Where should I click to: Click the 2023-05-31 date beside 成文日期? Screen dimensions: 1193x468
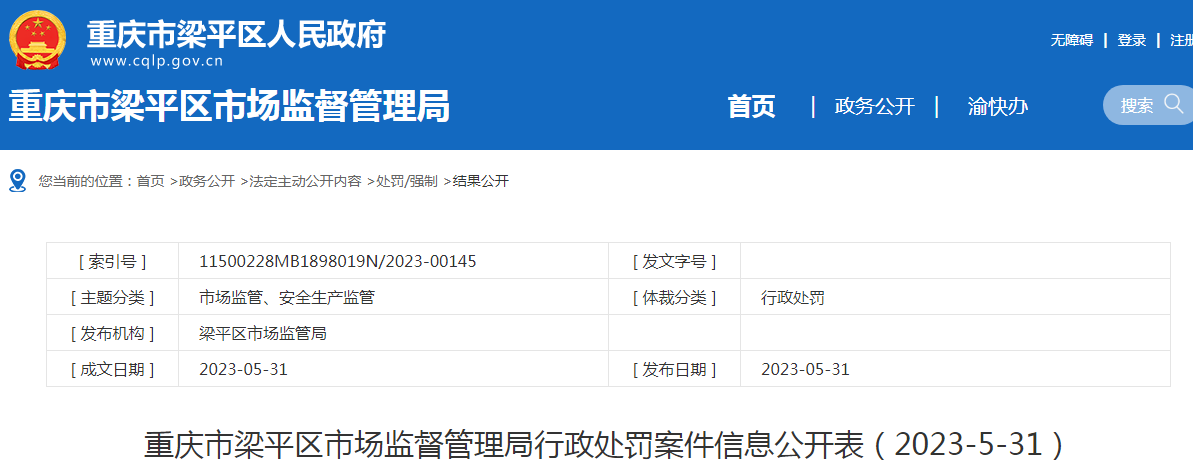pyautogui.click(x=243, y=369)
